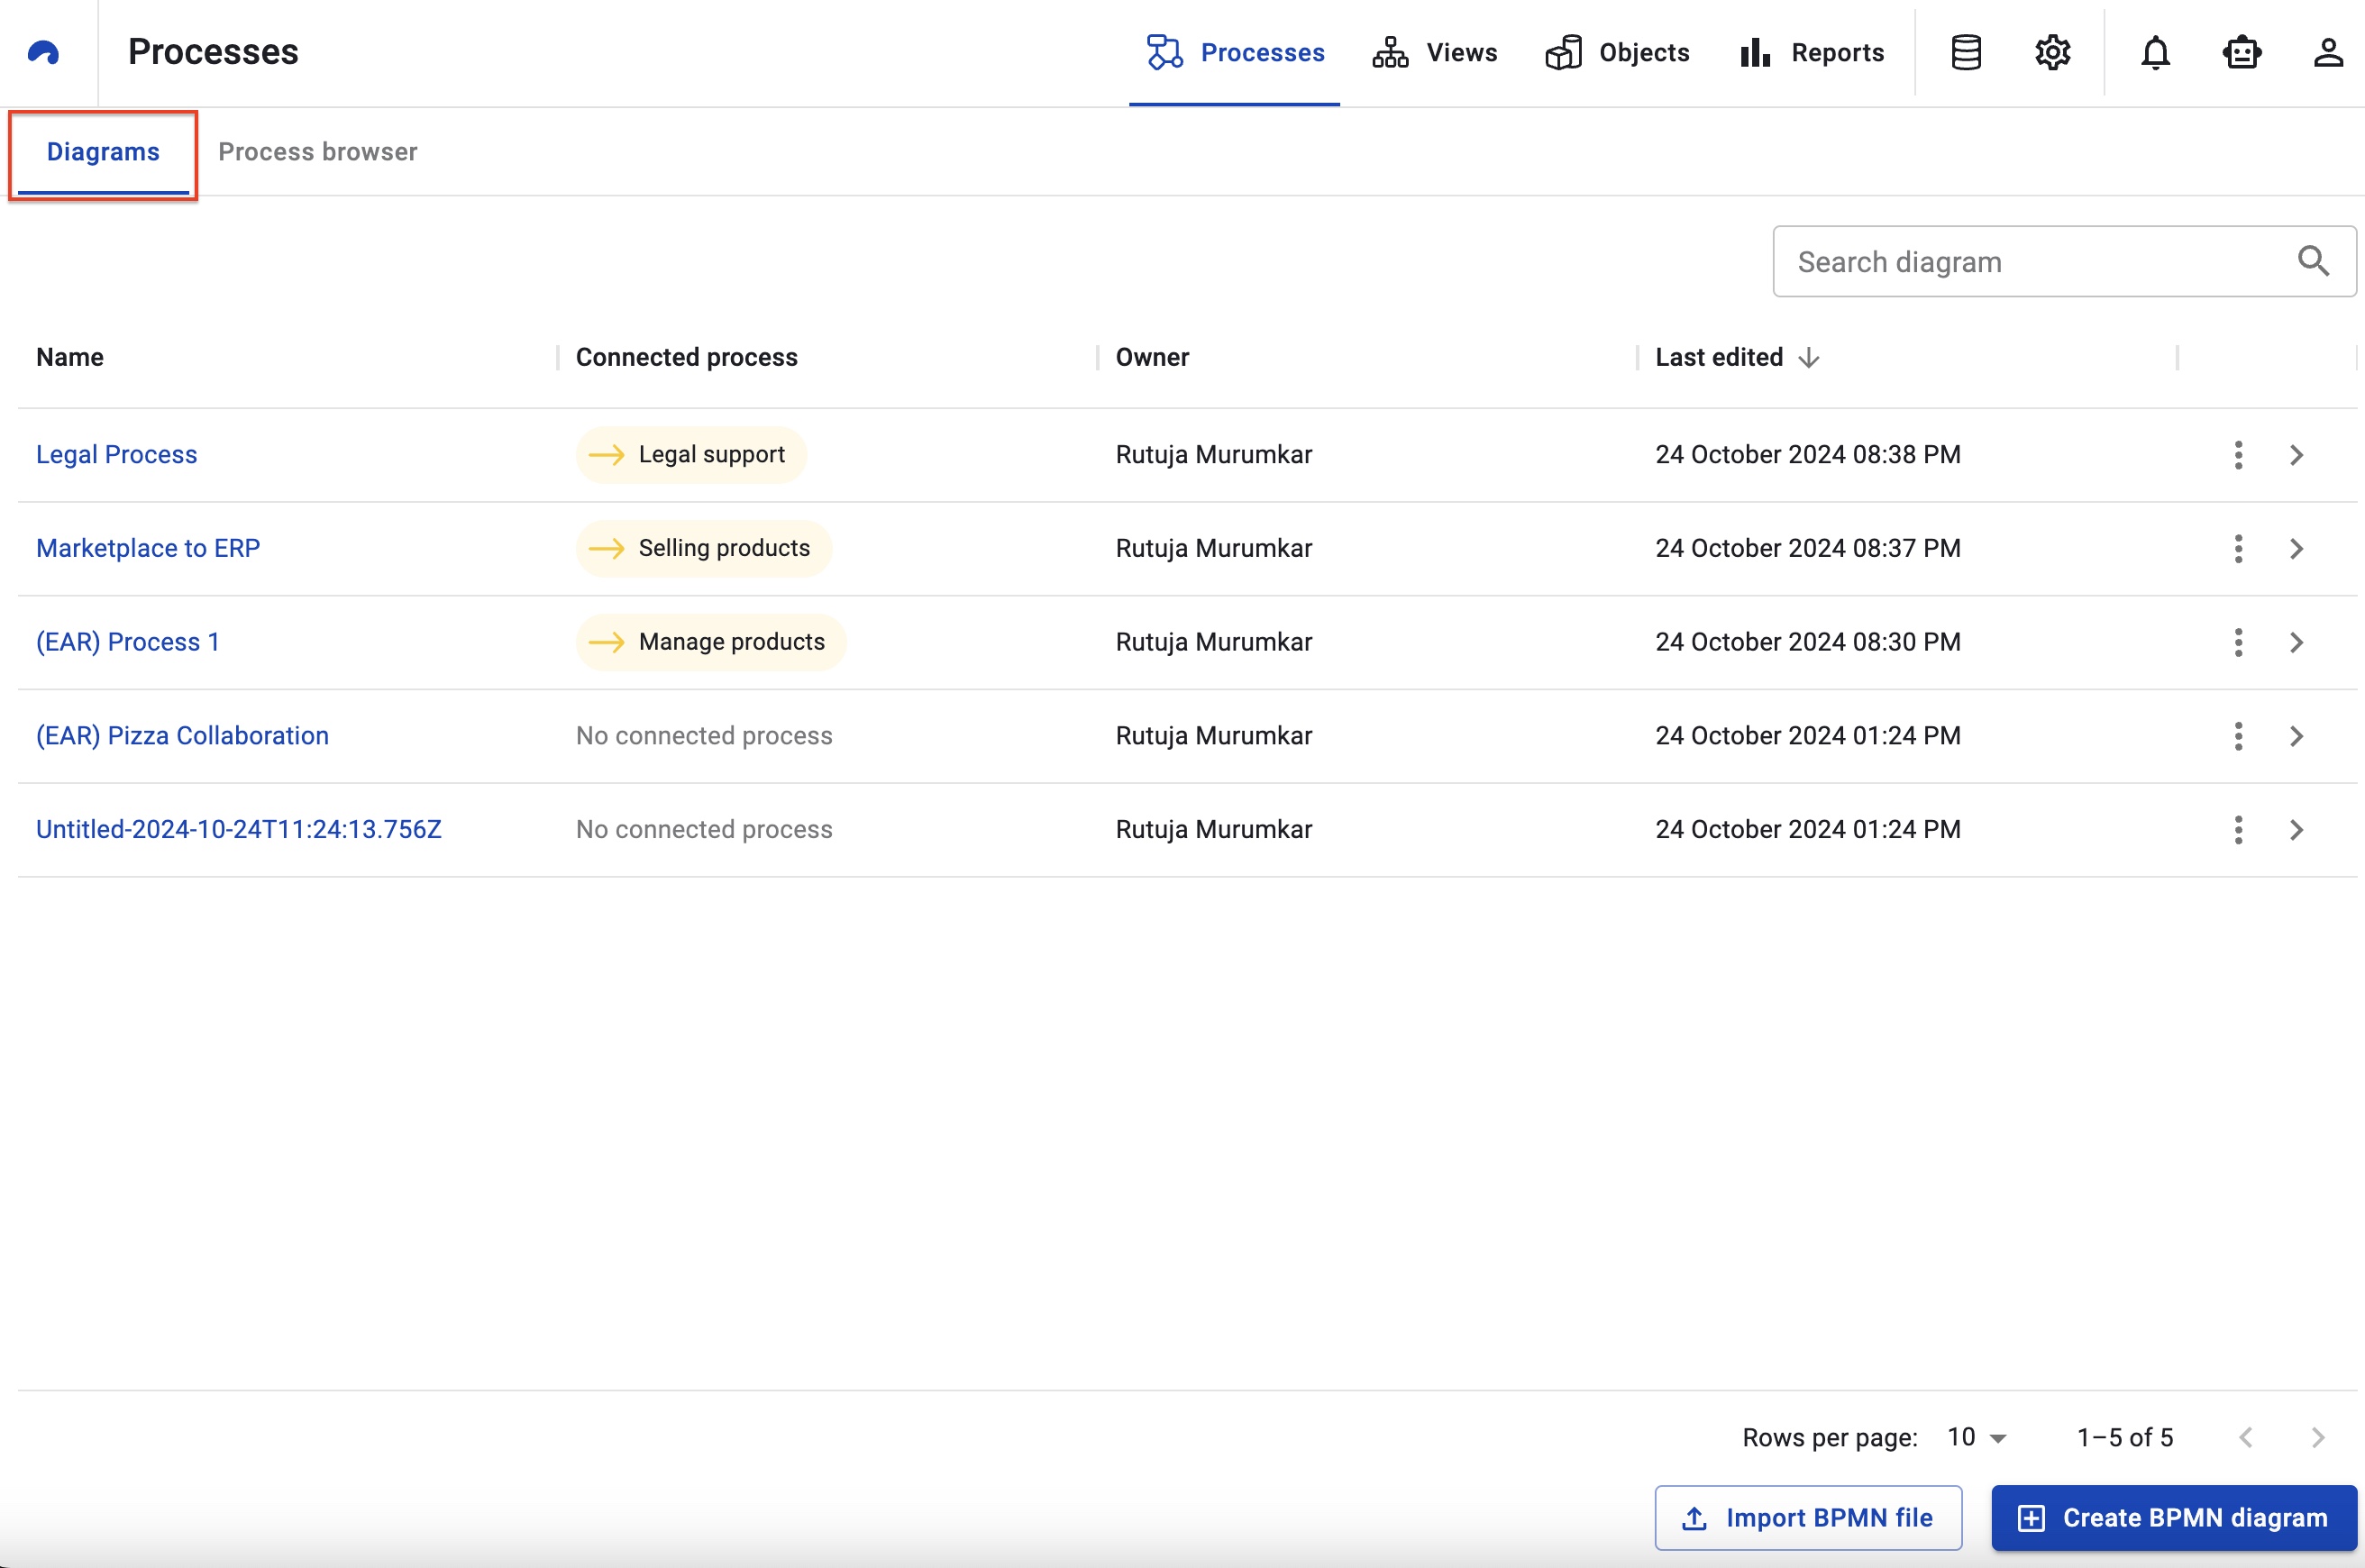Viewport: 2365px width, 1568px height.
Task: Go to next page of results
Action: pos(2318,1438)
